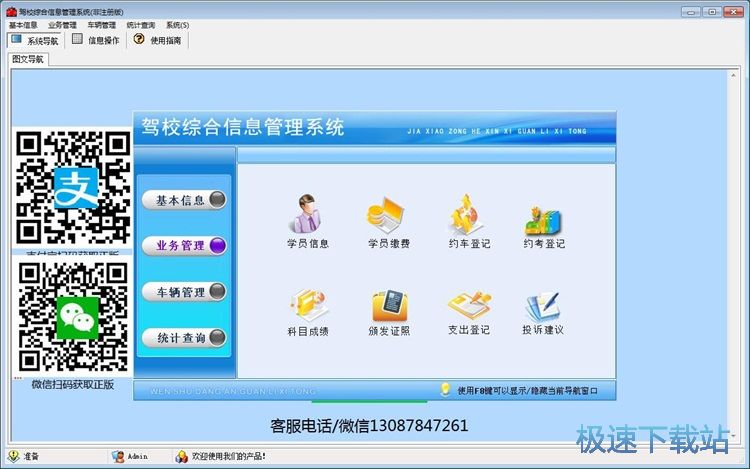Click the application icon in title bar
Screen dimensions: 750x469
click(x=11, y=11)
